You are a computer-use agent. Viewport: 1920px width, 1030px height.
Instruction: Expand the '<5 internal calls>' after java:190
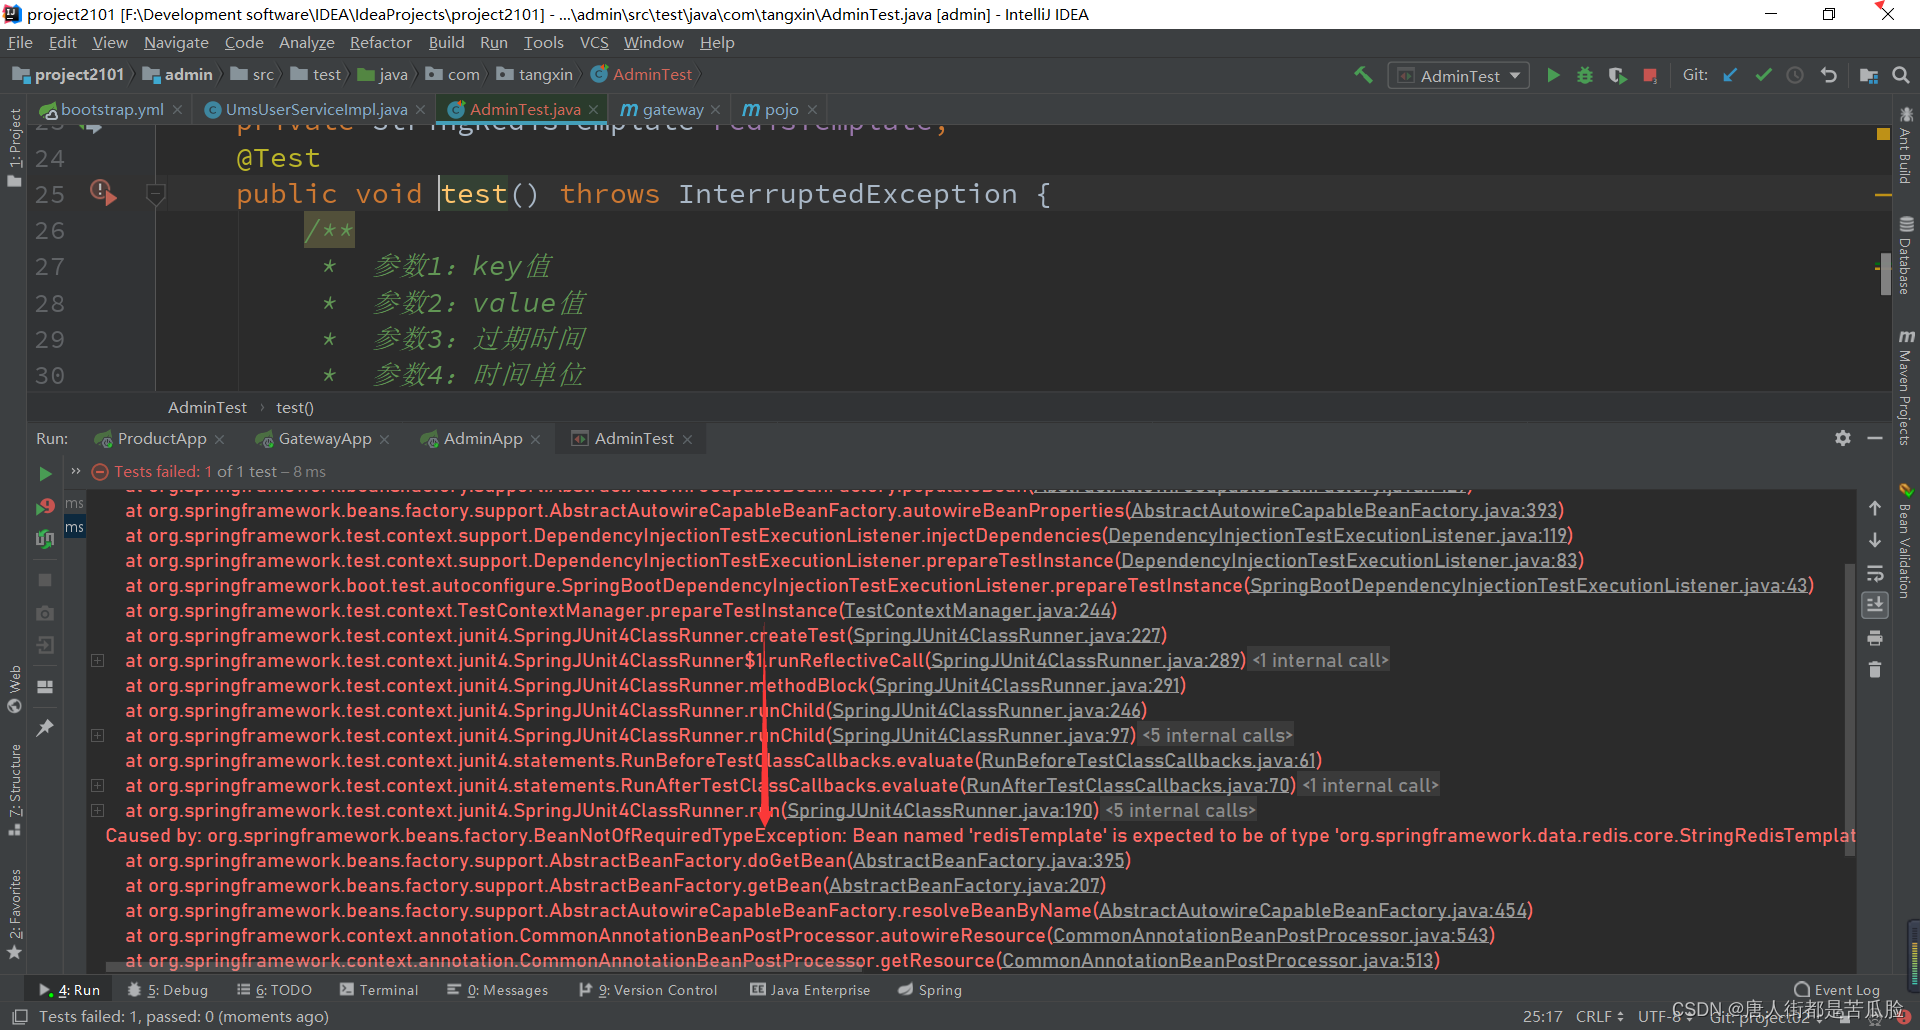click(x=1181, y=811)
